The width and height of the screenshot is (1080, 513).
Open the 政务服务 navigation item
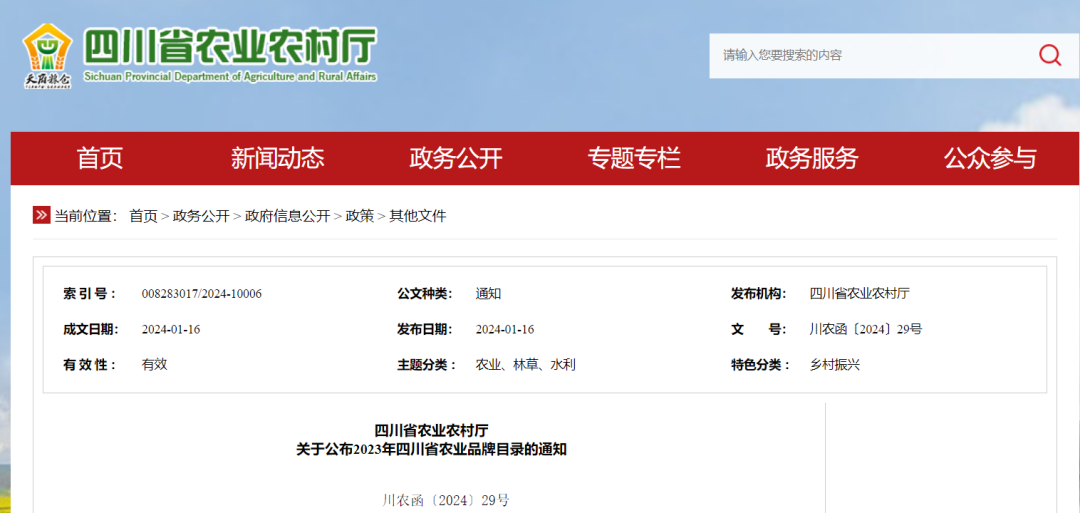(x=812, y=158)
